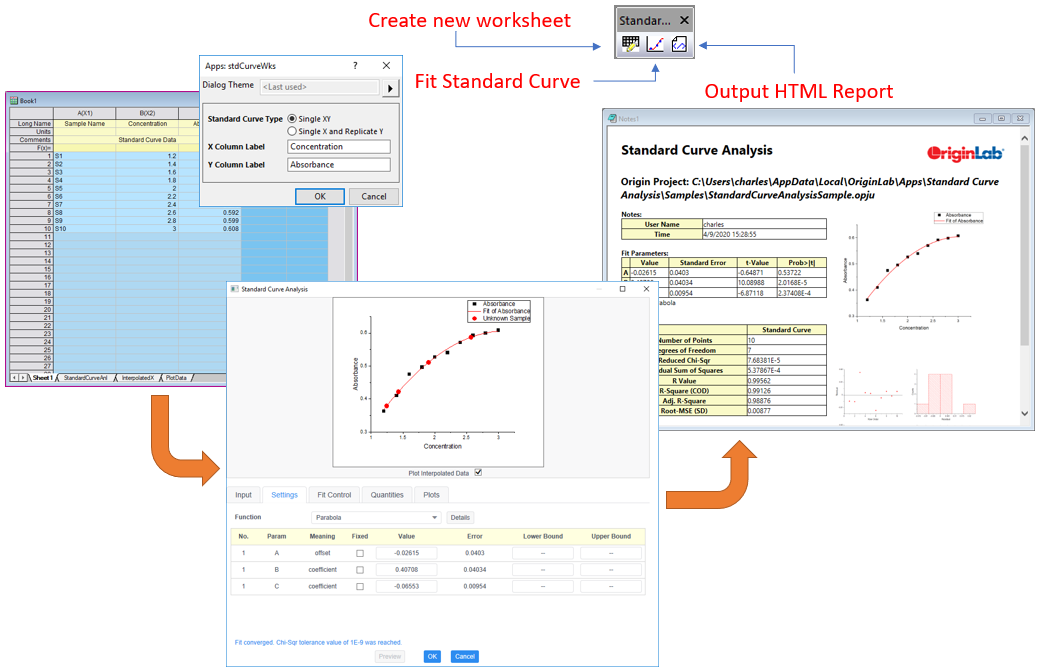Screen dimensions: 1041x670
Task: Open the StandardCurveAnl worksheet tab
Action: (x=86, y=378)
